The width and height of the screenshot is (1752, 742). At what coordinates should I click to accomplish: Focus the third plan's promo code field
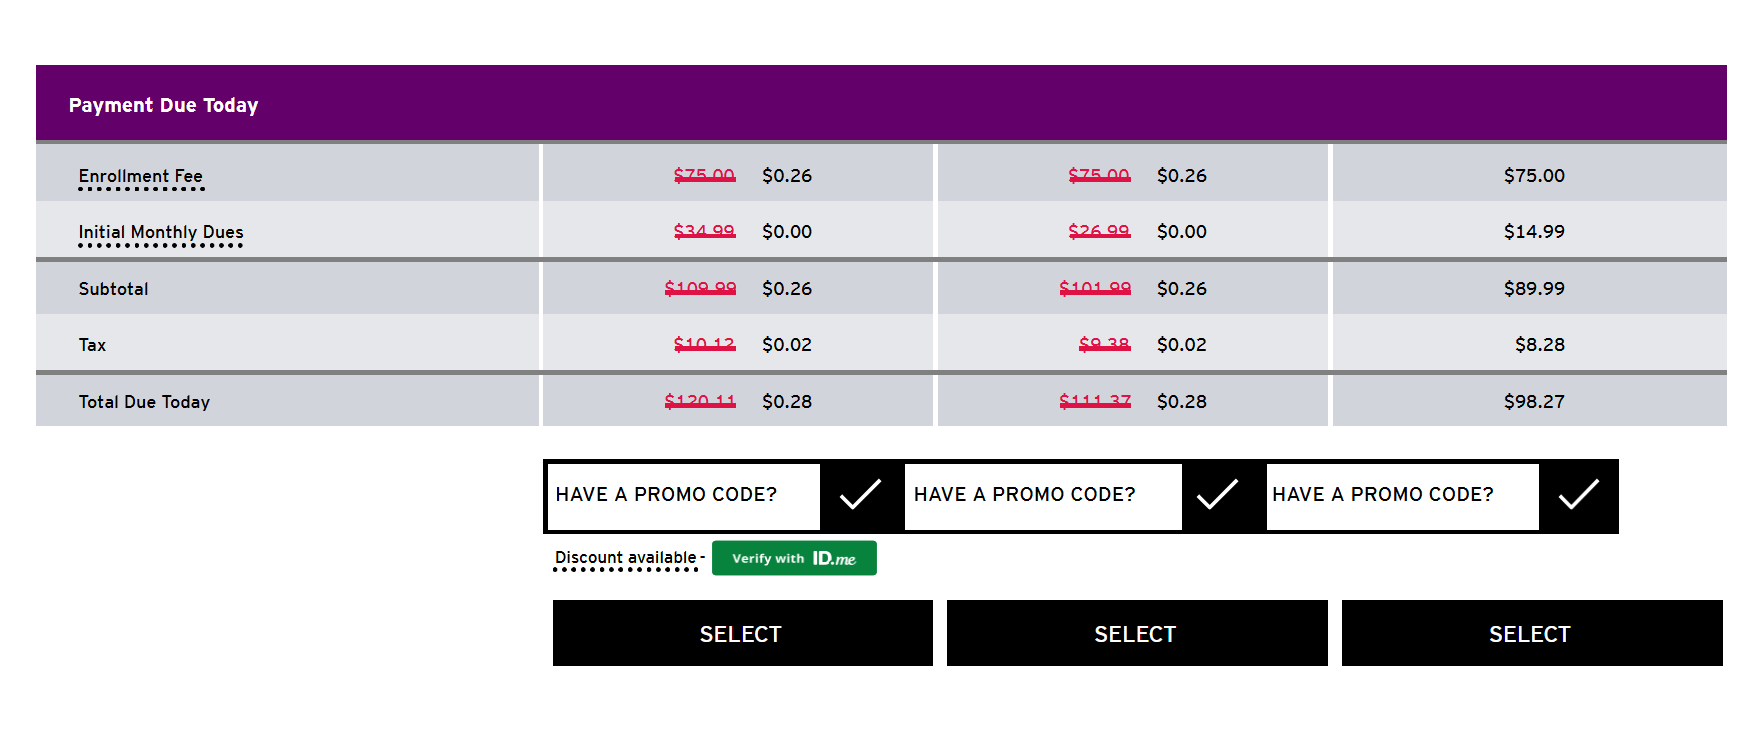coord(1402,495)
